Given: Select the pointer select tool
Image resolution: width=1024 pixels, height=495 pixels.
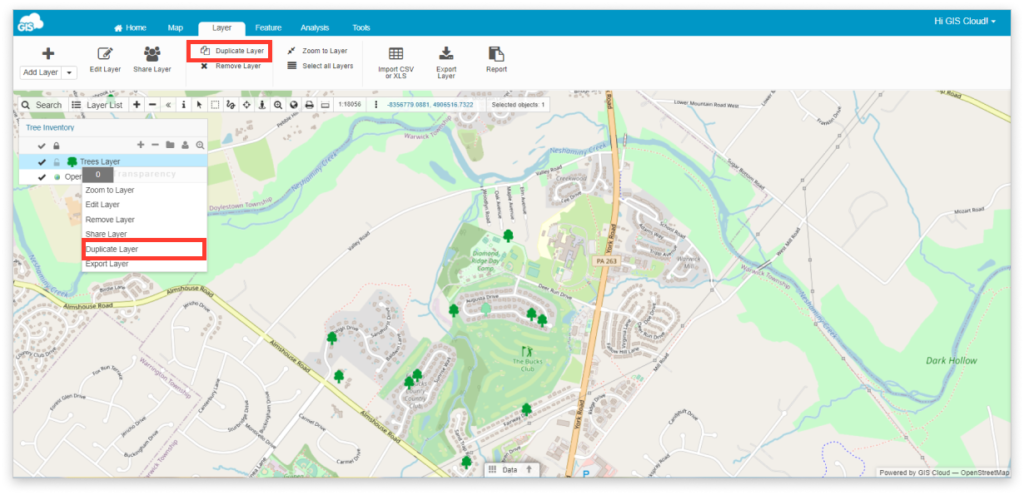Looking at the screenshot, I should [x=199, y=104].
